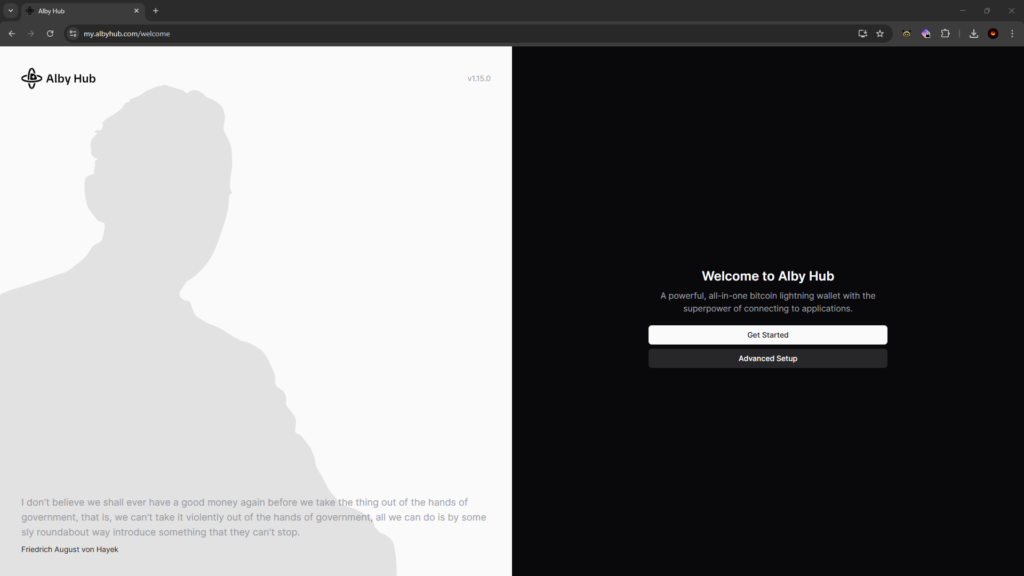Close the Alby Hub tab
The width and height of the screenshot is (1024, 576).
(136, 10)
